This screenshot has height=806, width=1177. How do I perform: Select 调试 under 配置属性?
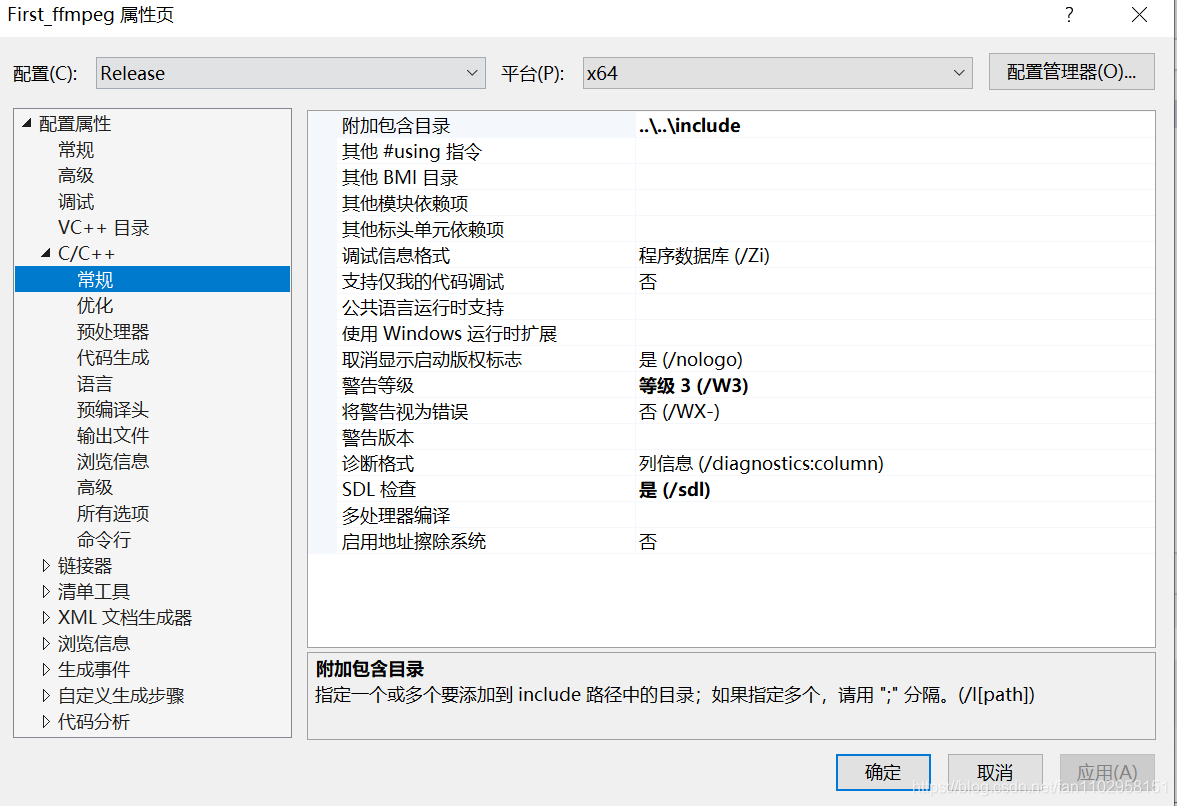[75, 201]
